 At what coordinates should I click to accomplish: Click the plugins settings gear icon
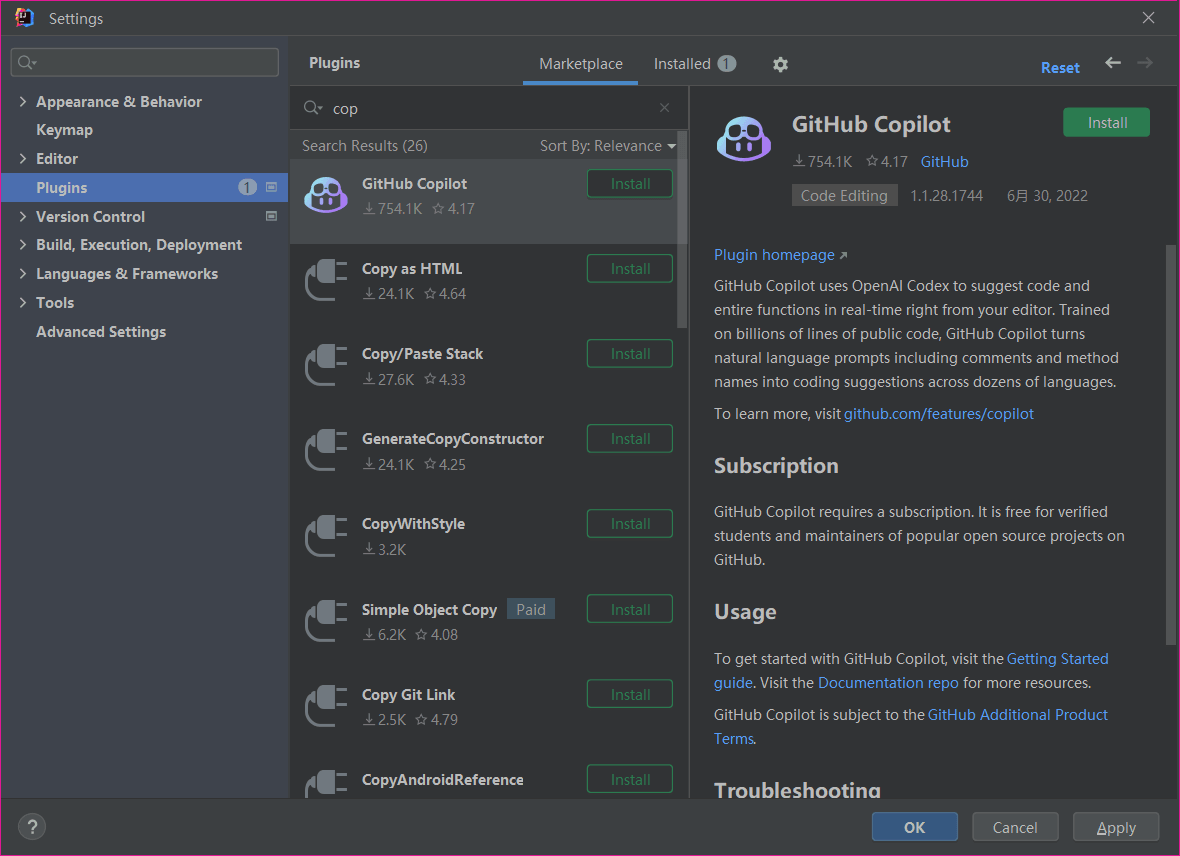[780, 65]
